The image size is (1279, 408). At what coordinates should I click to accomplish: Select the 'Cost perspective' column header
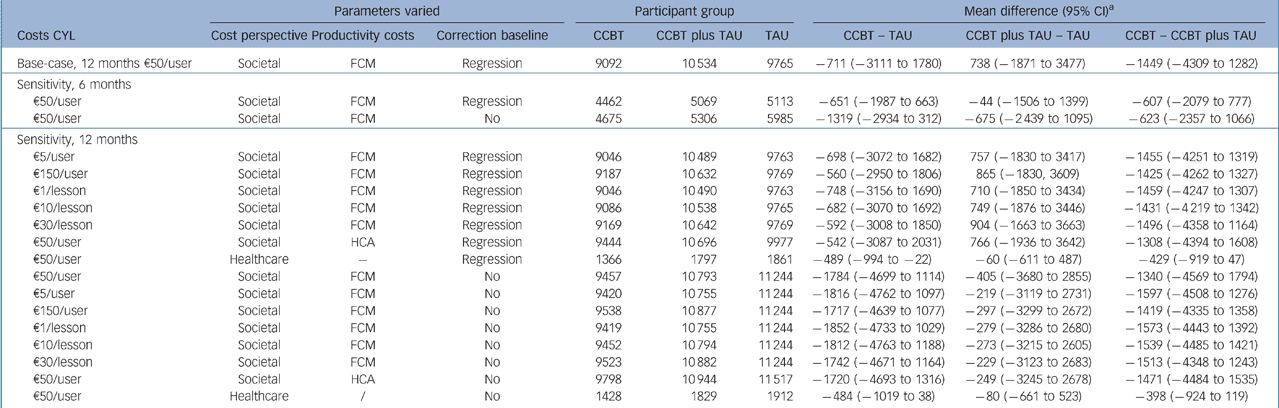point(258,36)
